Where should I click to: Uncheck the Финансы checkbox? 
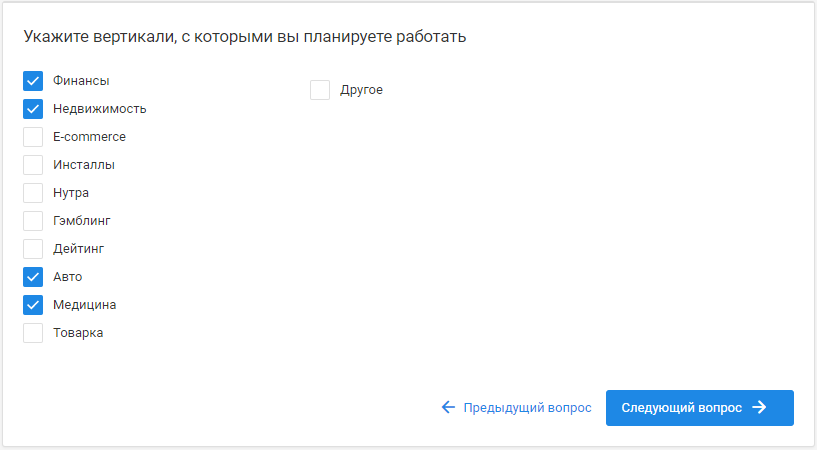[33, 81]
